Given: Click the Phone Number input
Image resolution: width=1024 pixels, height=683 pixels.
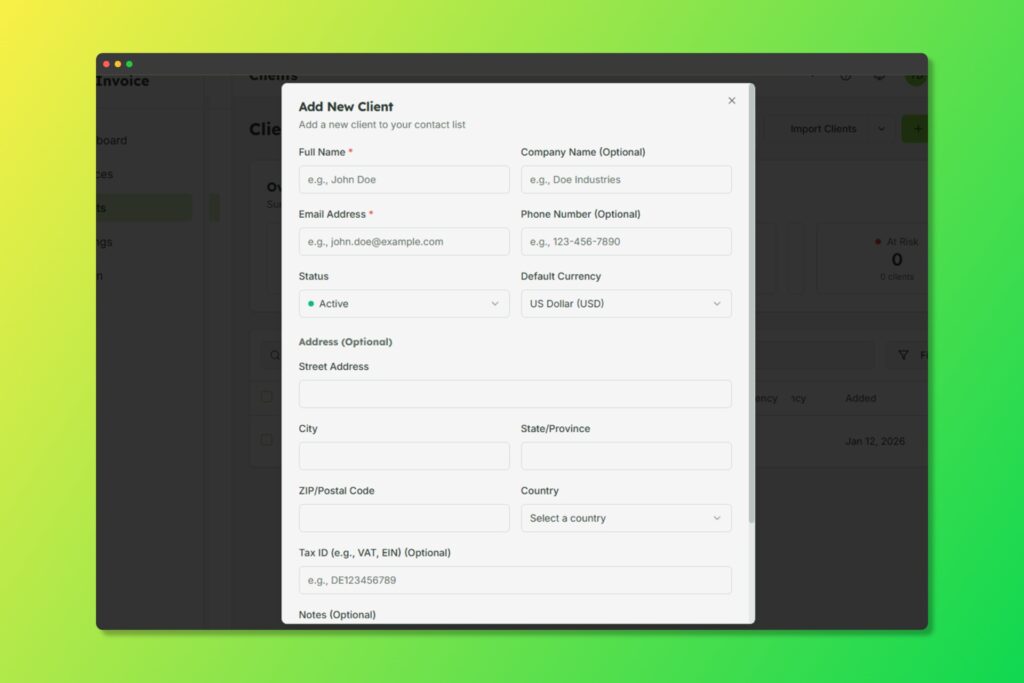Looking at the screenshot, I should [626, 242].
